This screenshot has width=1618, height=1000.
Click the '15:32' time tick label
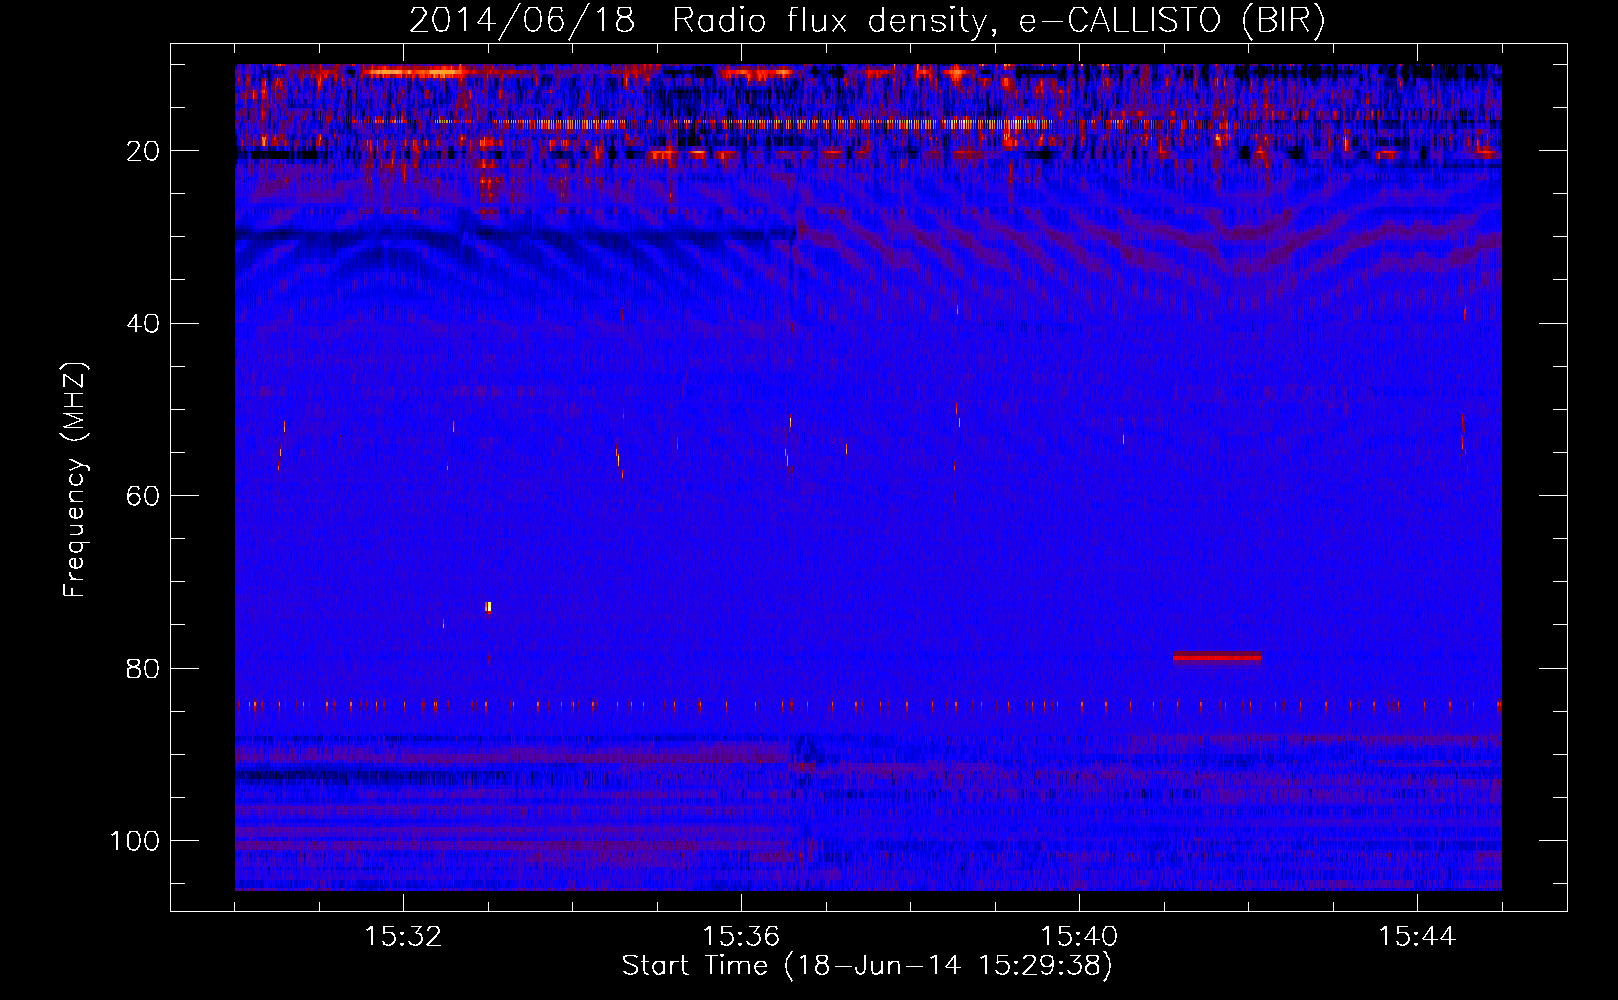pyautogui.click(x=403, y=937)
